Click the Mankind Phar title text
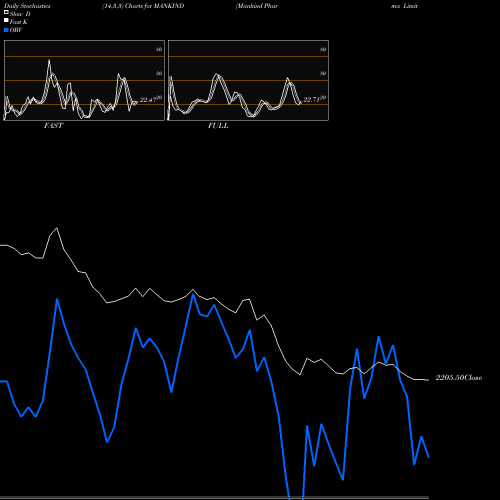Image resolution: width=500 pixels, height=500 pixels. [x=257, y=6]
